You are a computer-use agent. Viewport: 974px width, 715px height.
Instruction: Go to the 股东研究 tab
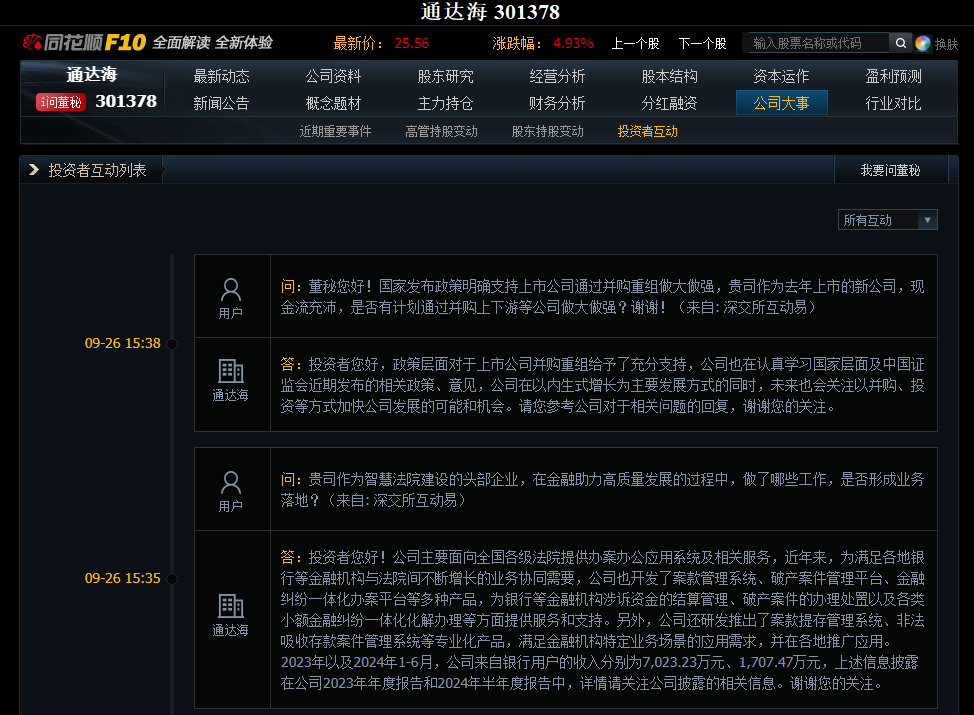(x=445, y=76)
